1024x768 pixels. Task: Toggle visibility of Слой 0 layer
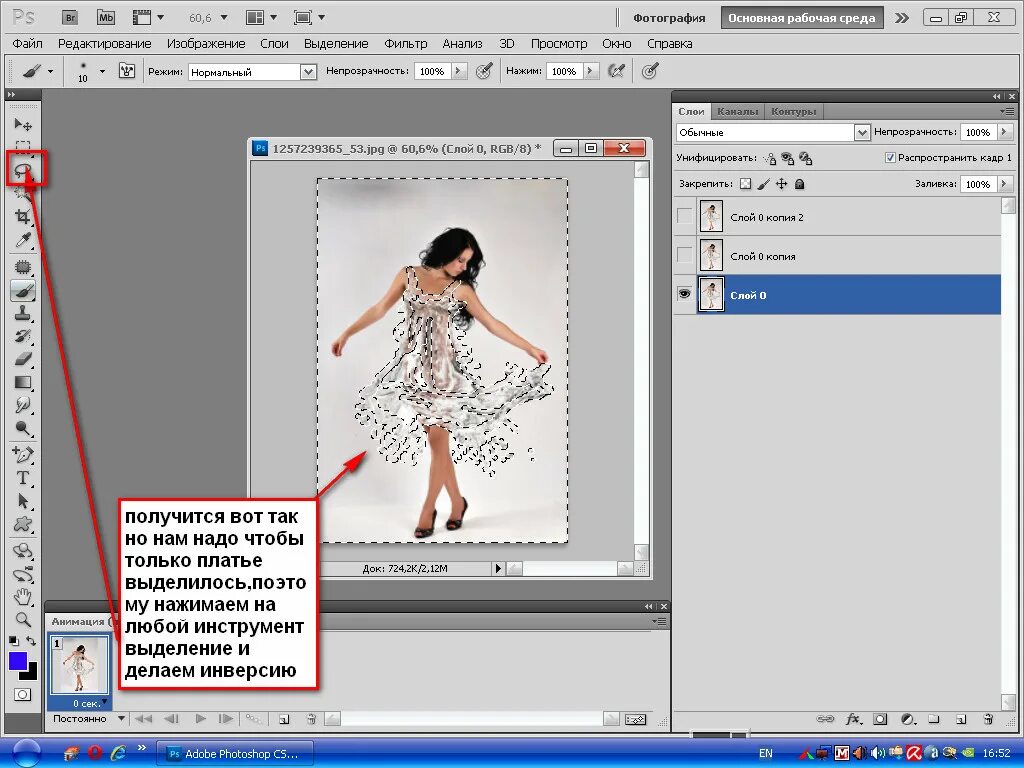[684, 295]
